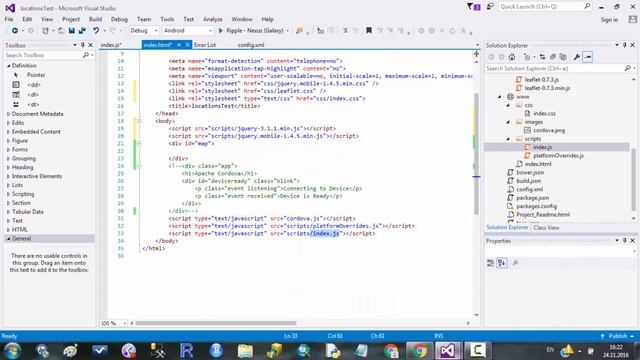Expand the Document Metadata toolbox group
The height and width of the screenshot is (360, 640).
9,114
